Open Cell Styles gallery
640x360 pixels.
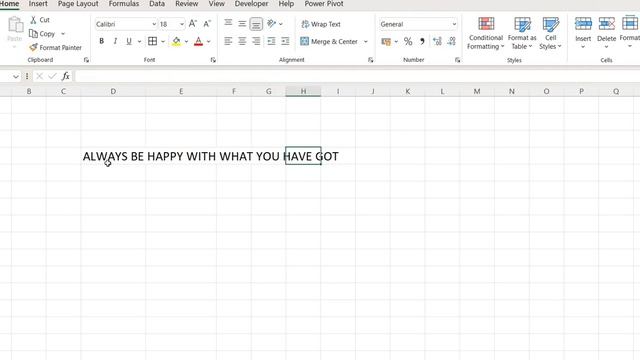[551, 33]
